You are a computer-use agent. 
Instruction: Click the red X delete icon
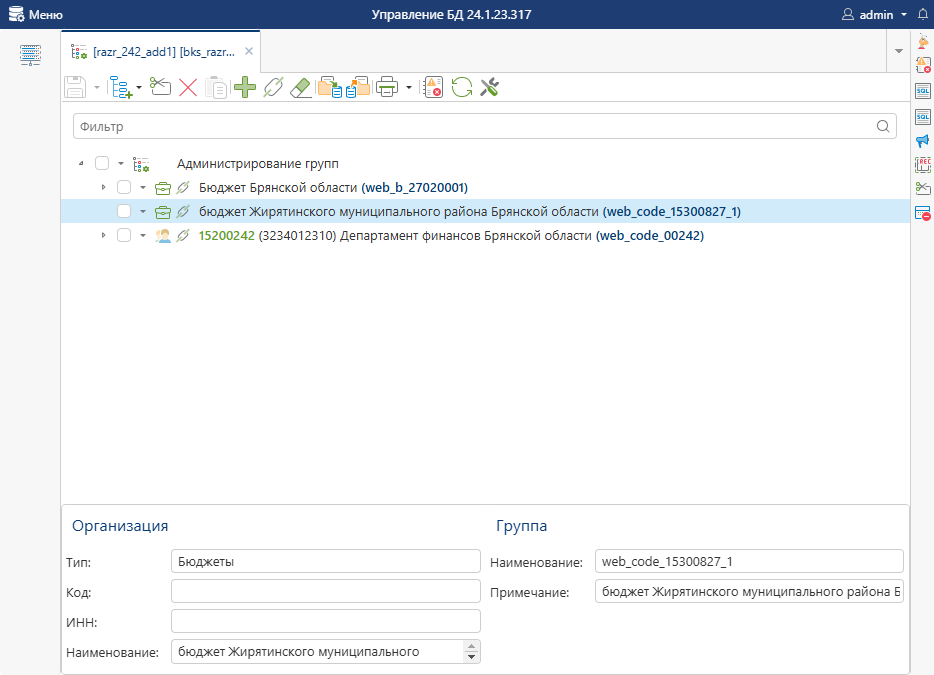(188, 88)
